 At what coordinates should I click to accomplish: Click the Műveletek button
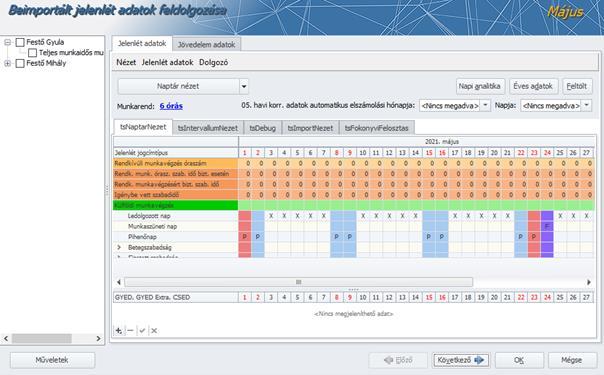52,360
